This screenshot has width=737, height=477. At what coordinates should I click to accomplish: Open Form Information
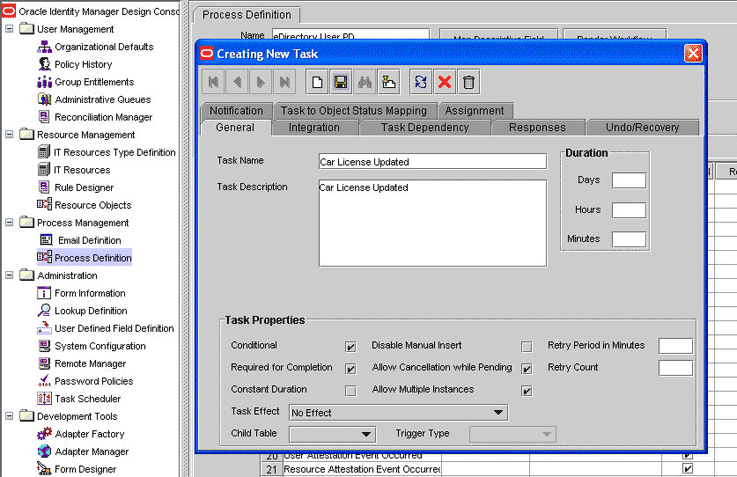click(x=90, y=293)
